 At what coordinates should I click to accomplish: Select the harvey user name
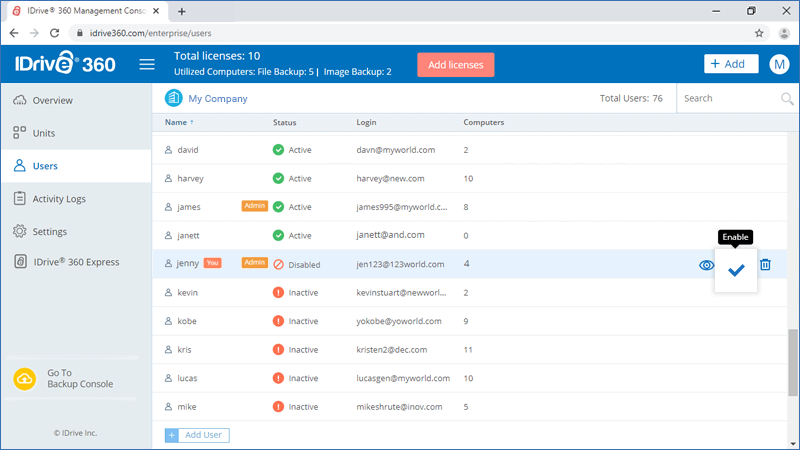[190, 179]
